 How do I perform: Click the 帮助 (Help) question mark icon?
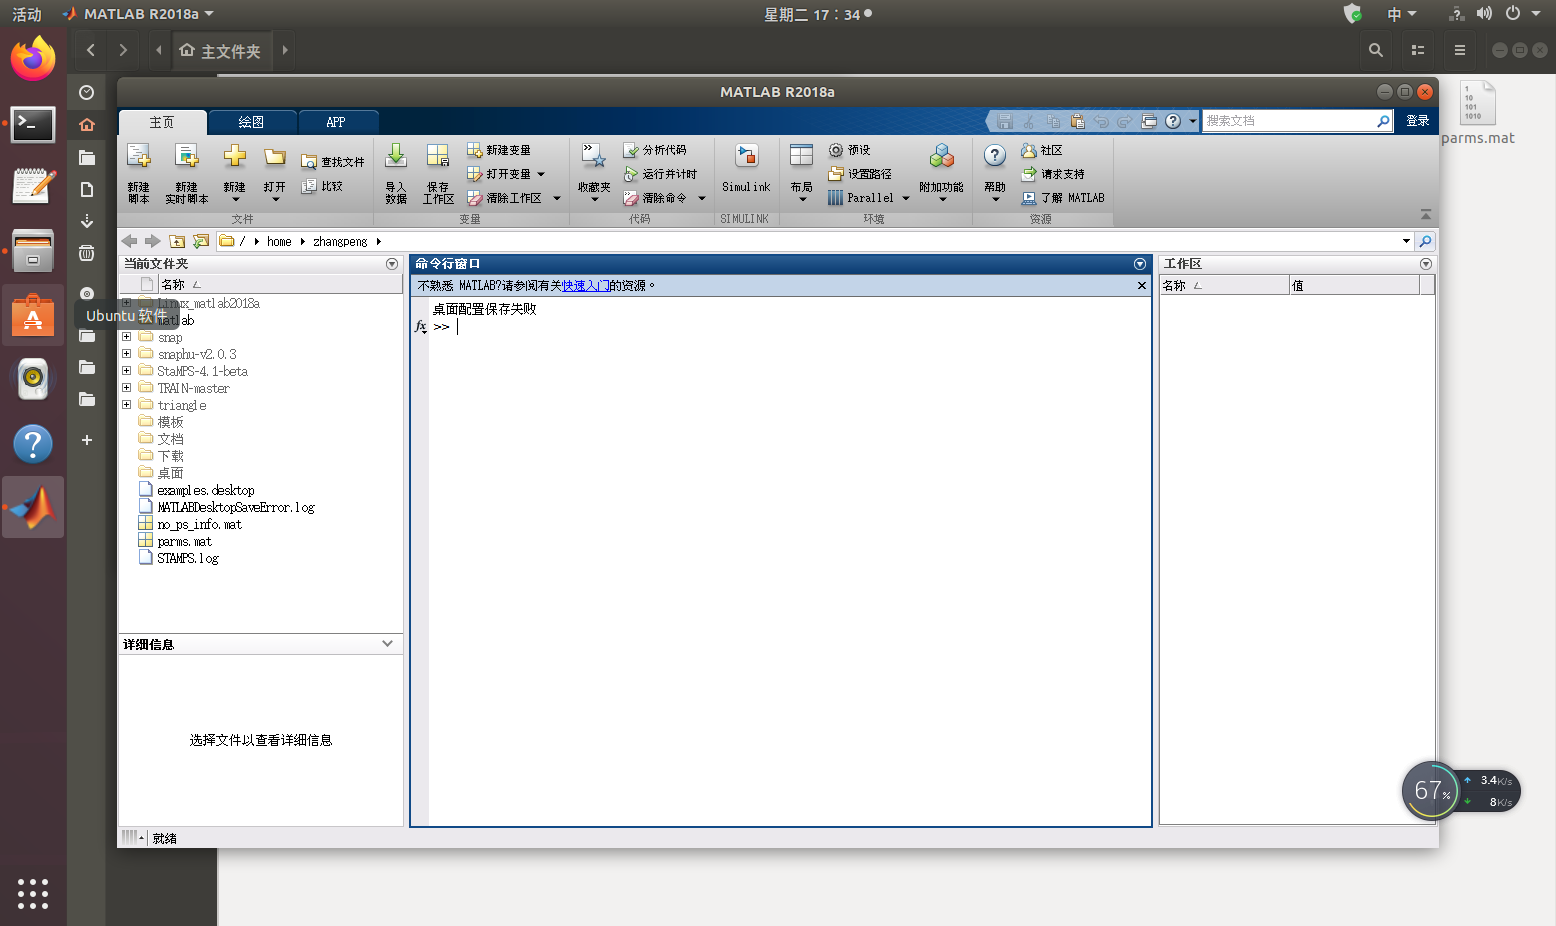pyautogui.click(x=995, y=155)
